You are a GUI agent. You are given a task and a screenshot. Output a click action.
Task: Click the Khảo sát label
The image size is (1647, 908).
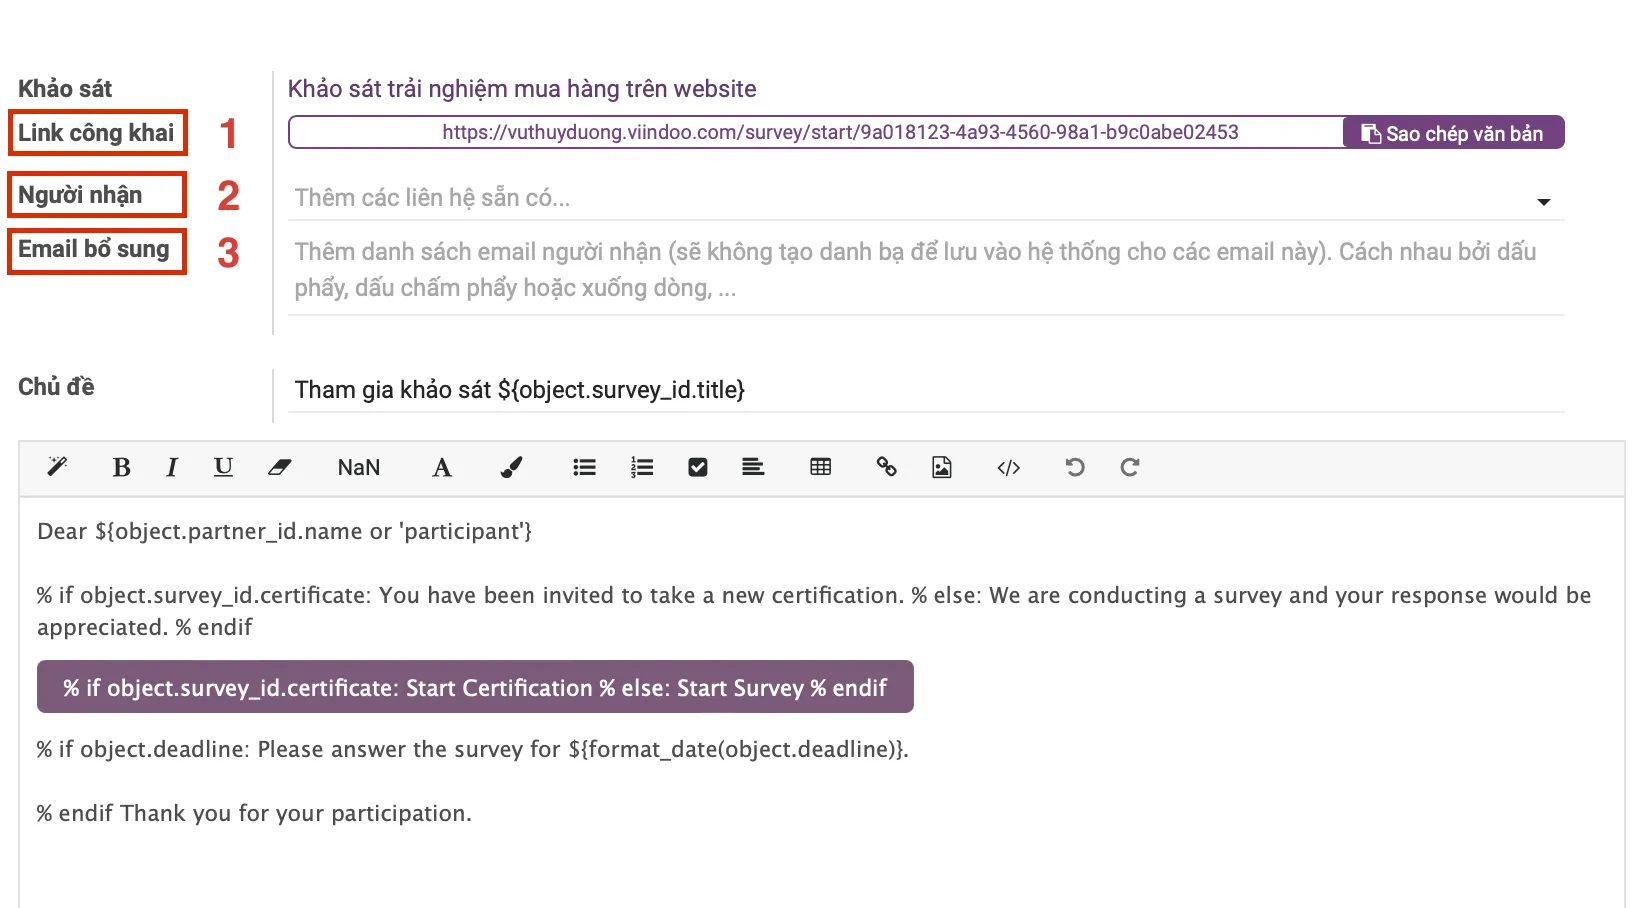pyautogui.click(x=65, y=89)
